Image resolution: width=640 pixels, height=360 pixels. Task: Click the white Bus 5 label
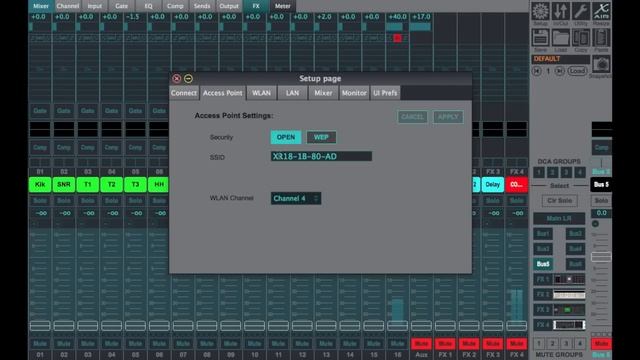tap(601, 184)
